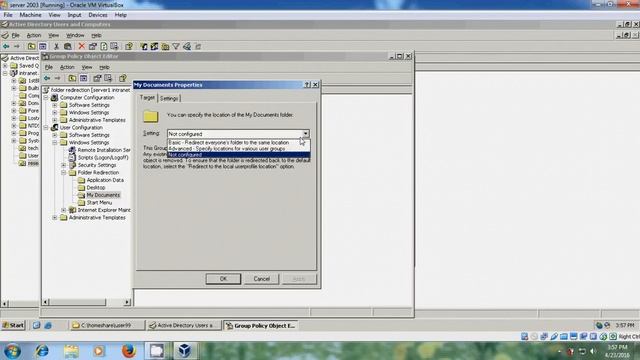Expand Software Settings under Computer Configuration
The height and width of the screenshot is (360, 640).
[55, 105]
